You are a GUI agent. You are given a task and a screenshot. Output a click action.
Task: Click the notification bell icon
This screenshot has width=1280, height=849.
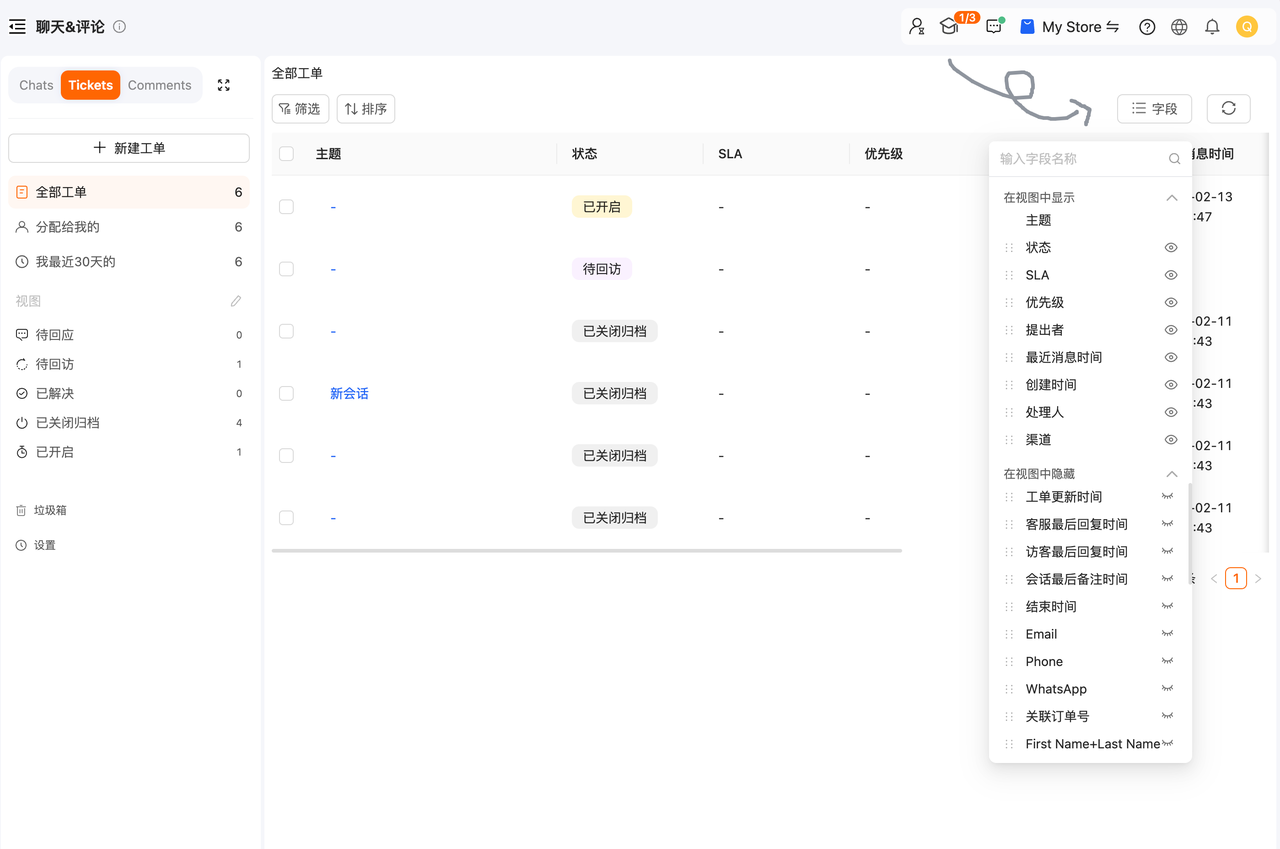1212,27
